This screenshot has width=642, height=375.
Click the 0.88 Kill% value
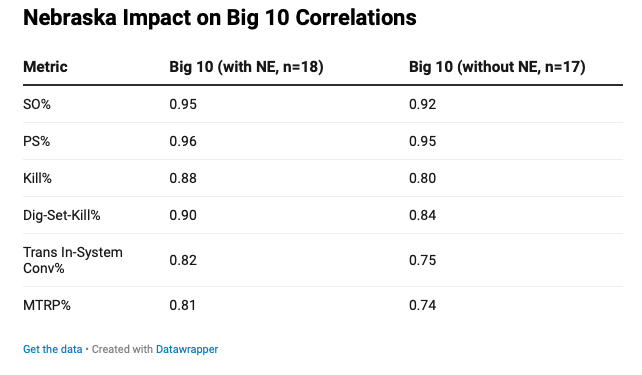(x=183, y=178)
